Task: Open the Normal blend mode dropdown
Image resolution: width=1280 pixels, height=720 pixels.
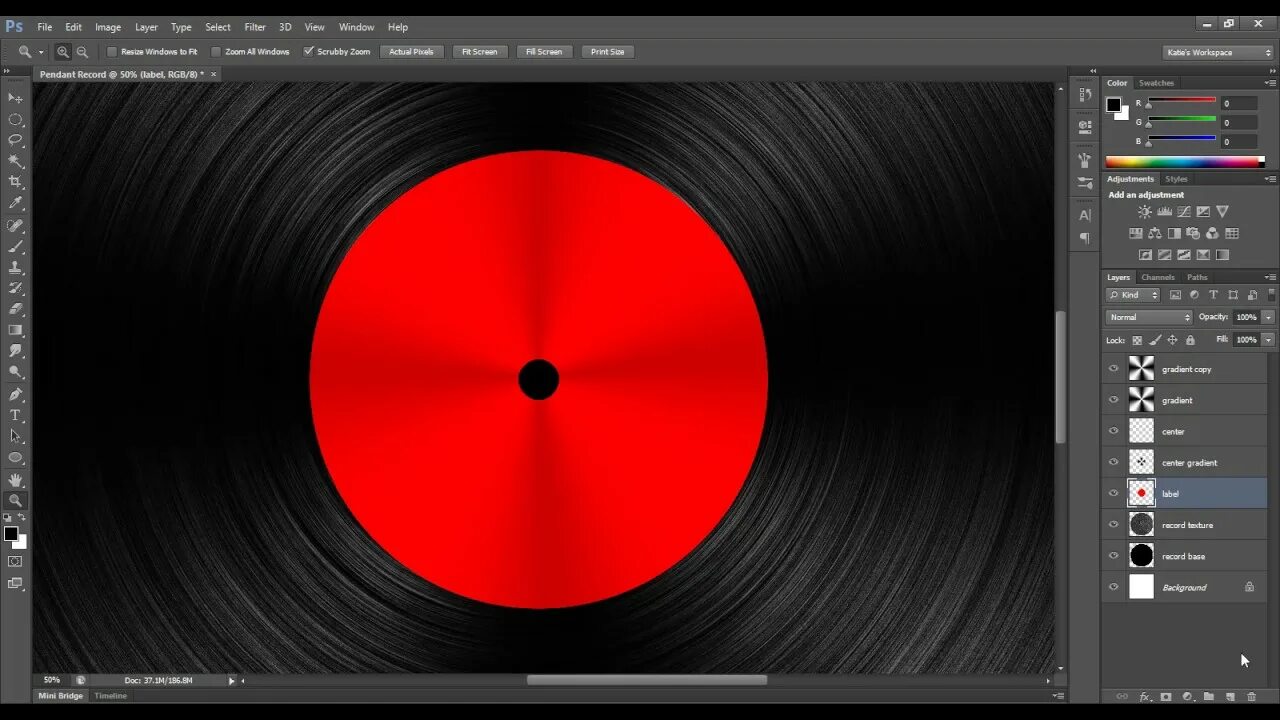Action: tap(1149, 317)
